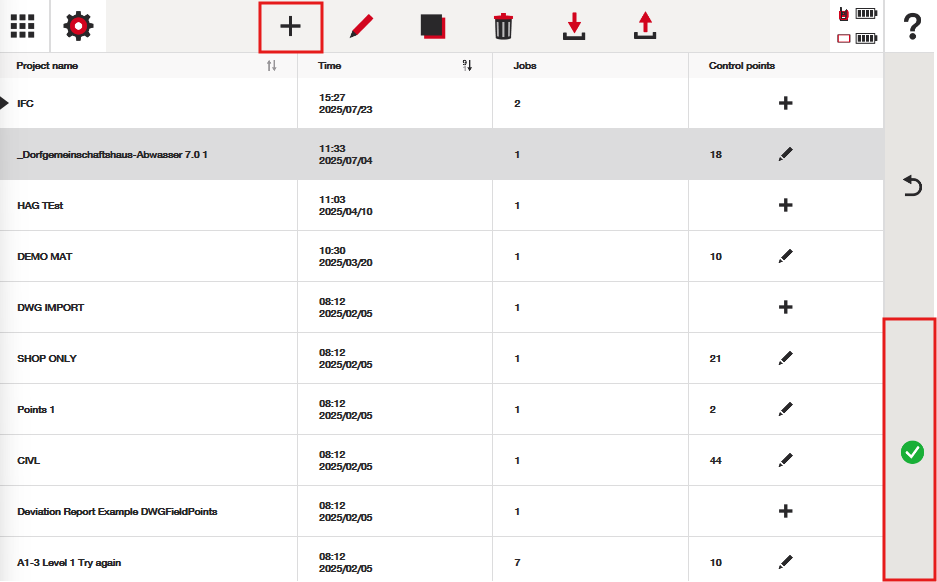This screenshot has height=582, width=937.
Task: Click the trash delete project icon
Action: pos(503,27)
